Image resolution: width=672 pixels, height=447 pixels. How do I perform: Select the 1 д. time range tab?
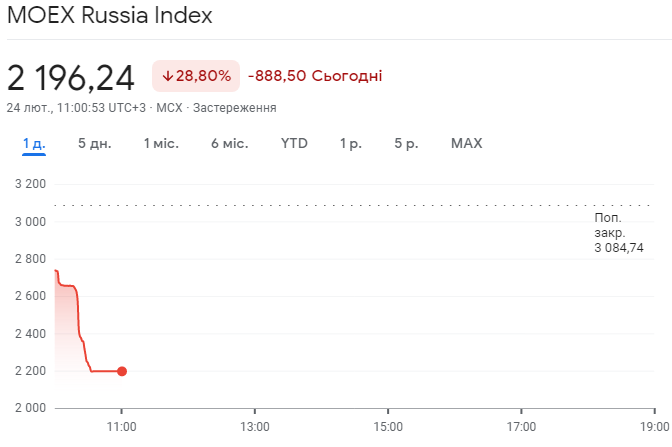(x=34, y=144)
